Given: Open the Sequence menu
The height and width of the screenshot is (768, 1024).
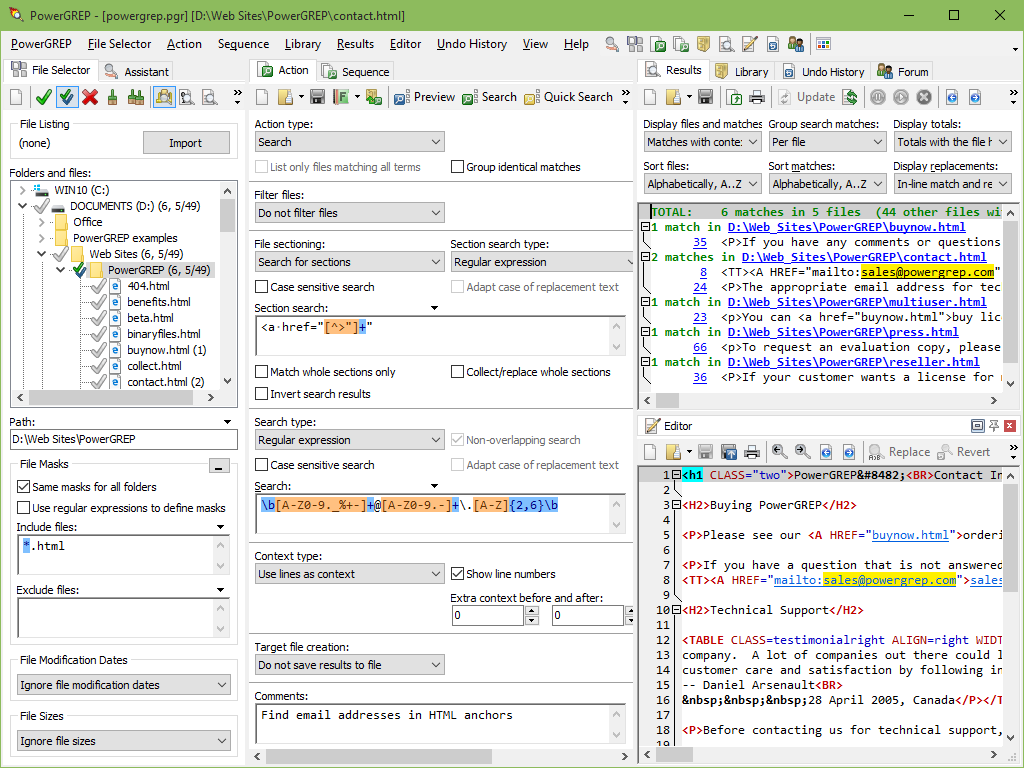Looking at the screenshot, I should pos(243,44).
